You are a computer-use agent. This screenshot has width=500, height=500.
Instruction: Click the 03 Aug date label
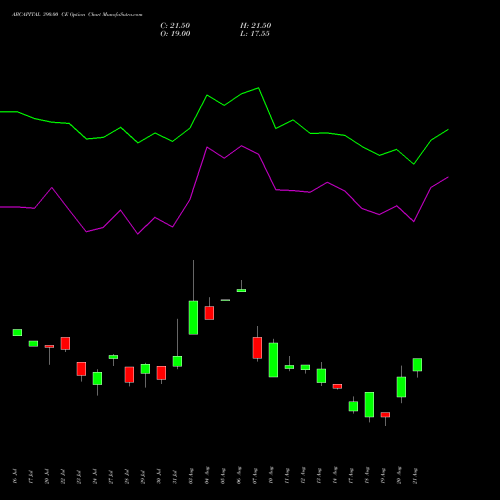(x=191, y=476)
